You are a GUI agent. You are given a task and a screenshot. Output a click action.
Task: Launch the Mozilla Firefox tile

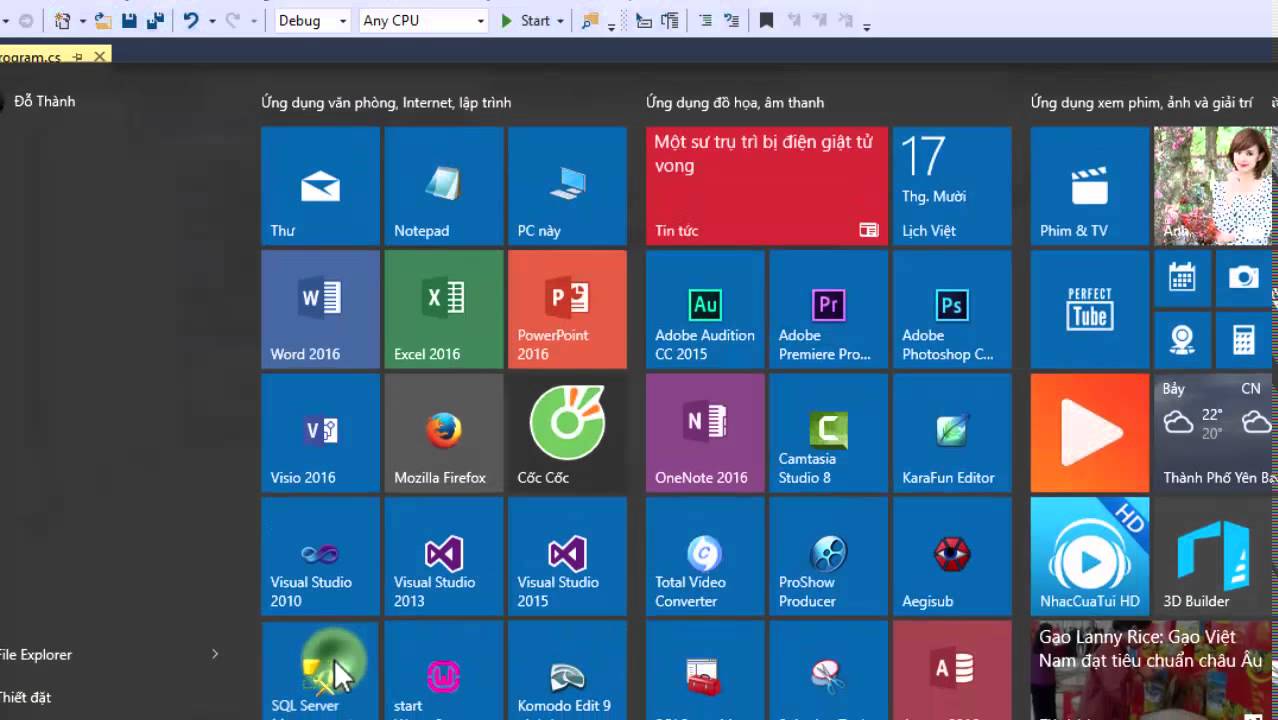pyautogui.click(x=443, y=433)
